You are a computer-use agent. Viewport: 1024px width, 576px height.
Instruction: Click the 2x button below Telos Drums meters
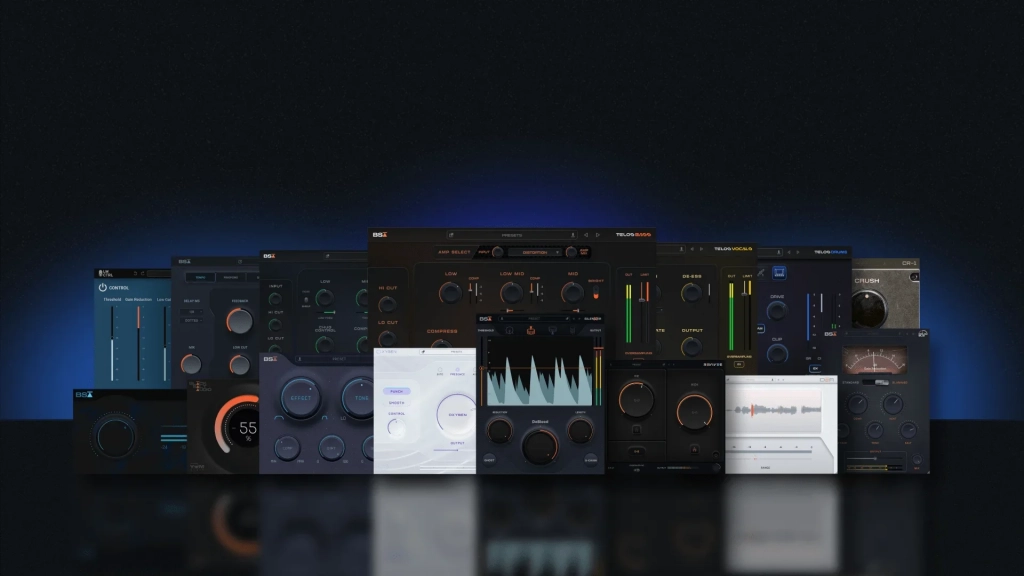tap(814, 368)
